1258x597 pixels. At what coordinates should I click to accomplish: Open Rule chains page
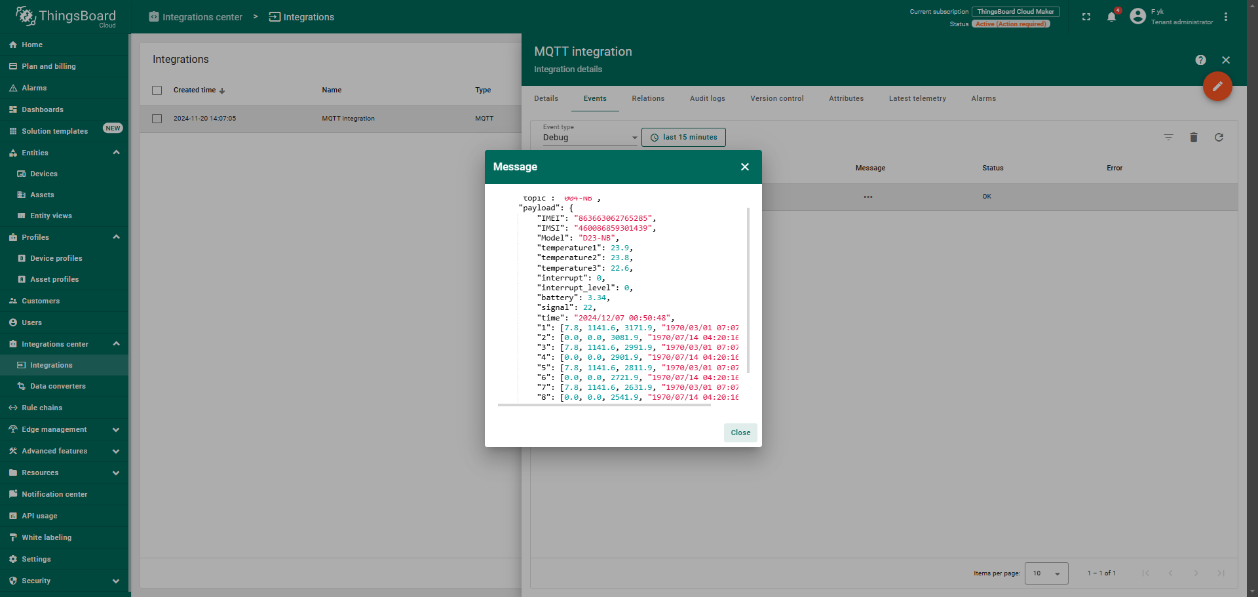[64, 407]
